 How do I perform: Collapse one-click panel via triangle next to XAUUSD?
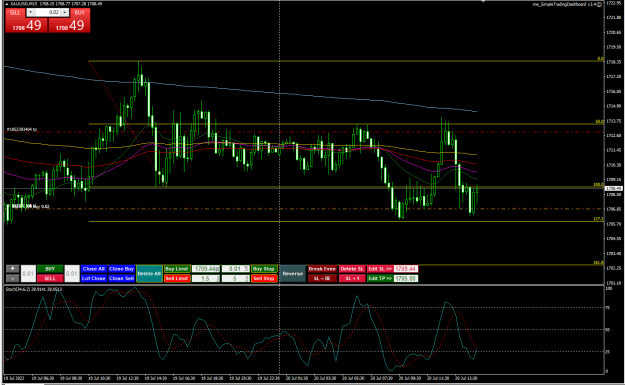coord(6,4)
